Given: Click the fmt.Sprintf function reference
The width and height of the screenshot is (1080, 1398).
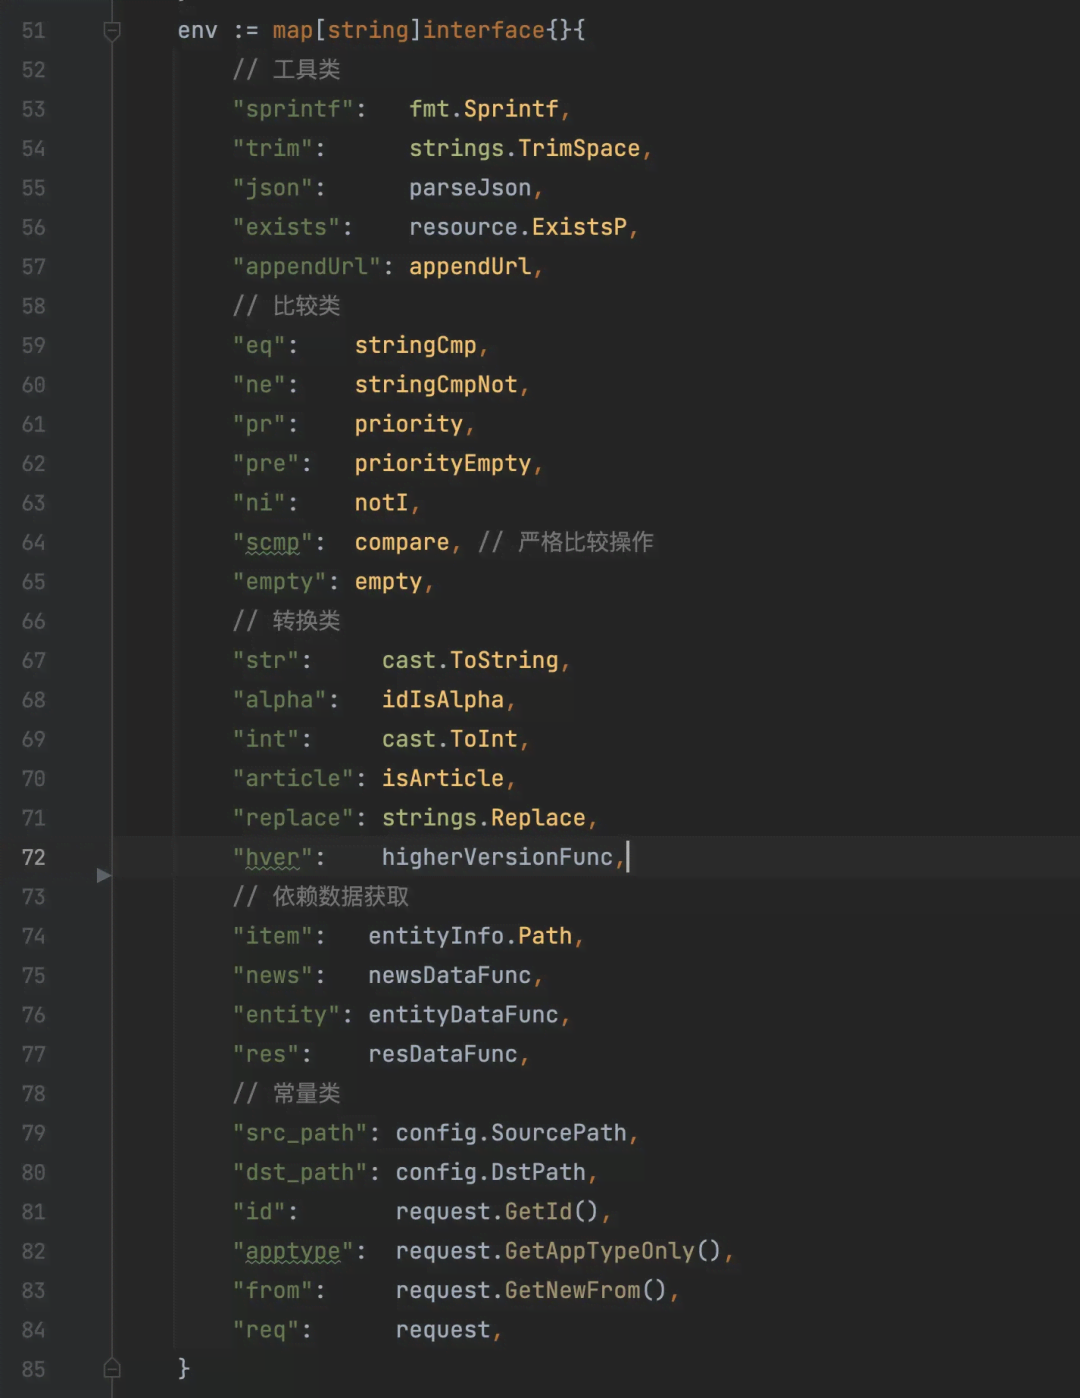Looking at the screenshot, I should (x=484, y=109).
